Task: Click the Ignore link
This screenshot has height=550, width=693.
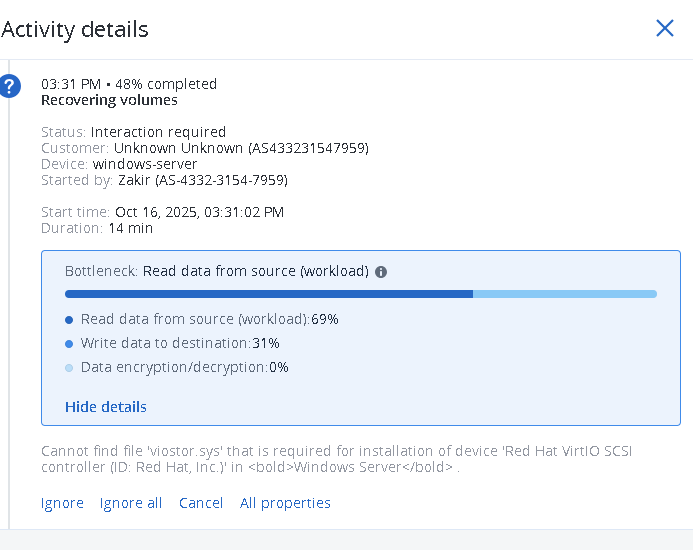Action: pos(62,503)
